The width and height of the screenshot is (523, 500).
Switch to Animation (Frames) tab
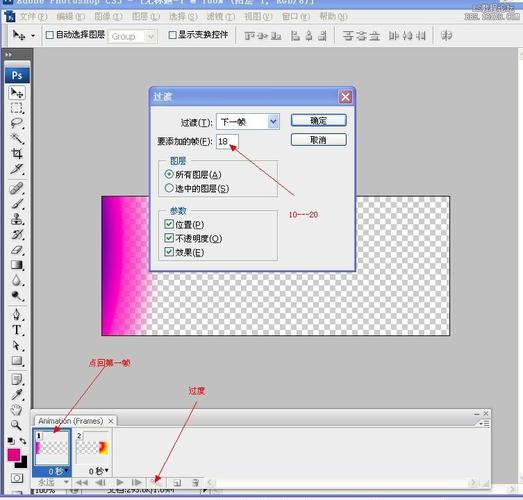click(71, 421)
